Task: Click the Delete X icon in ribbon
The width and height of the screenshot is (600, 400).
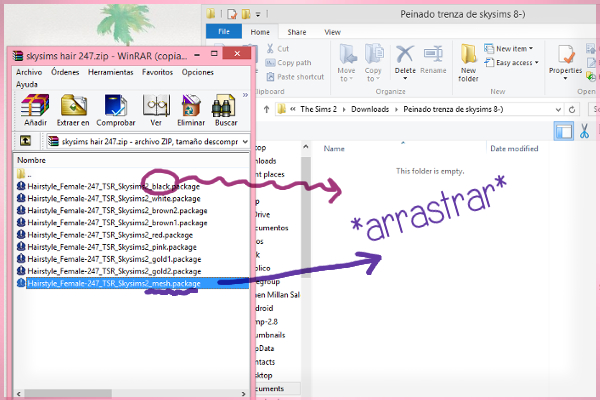Action: tap(405, 54)
